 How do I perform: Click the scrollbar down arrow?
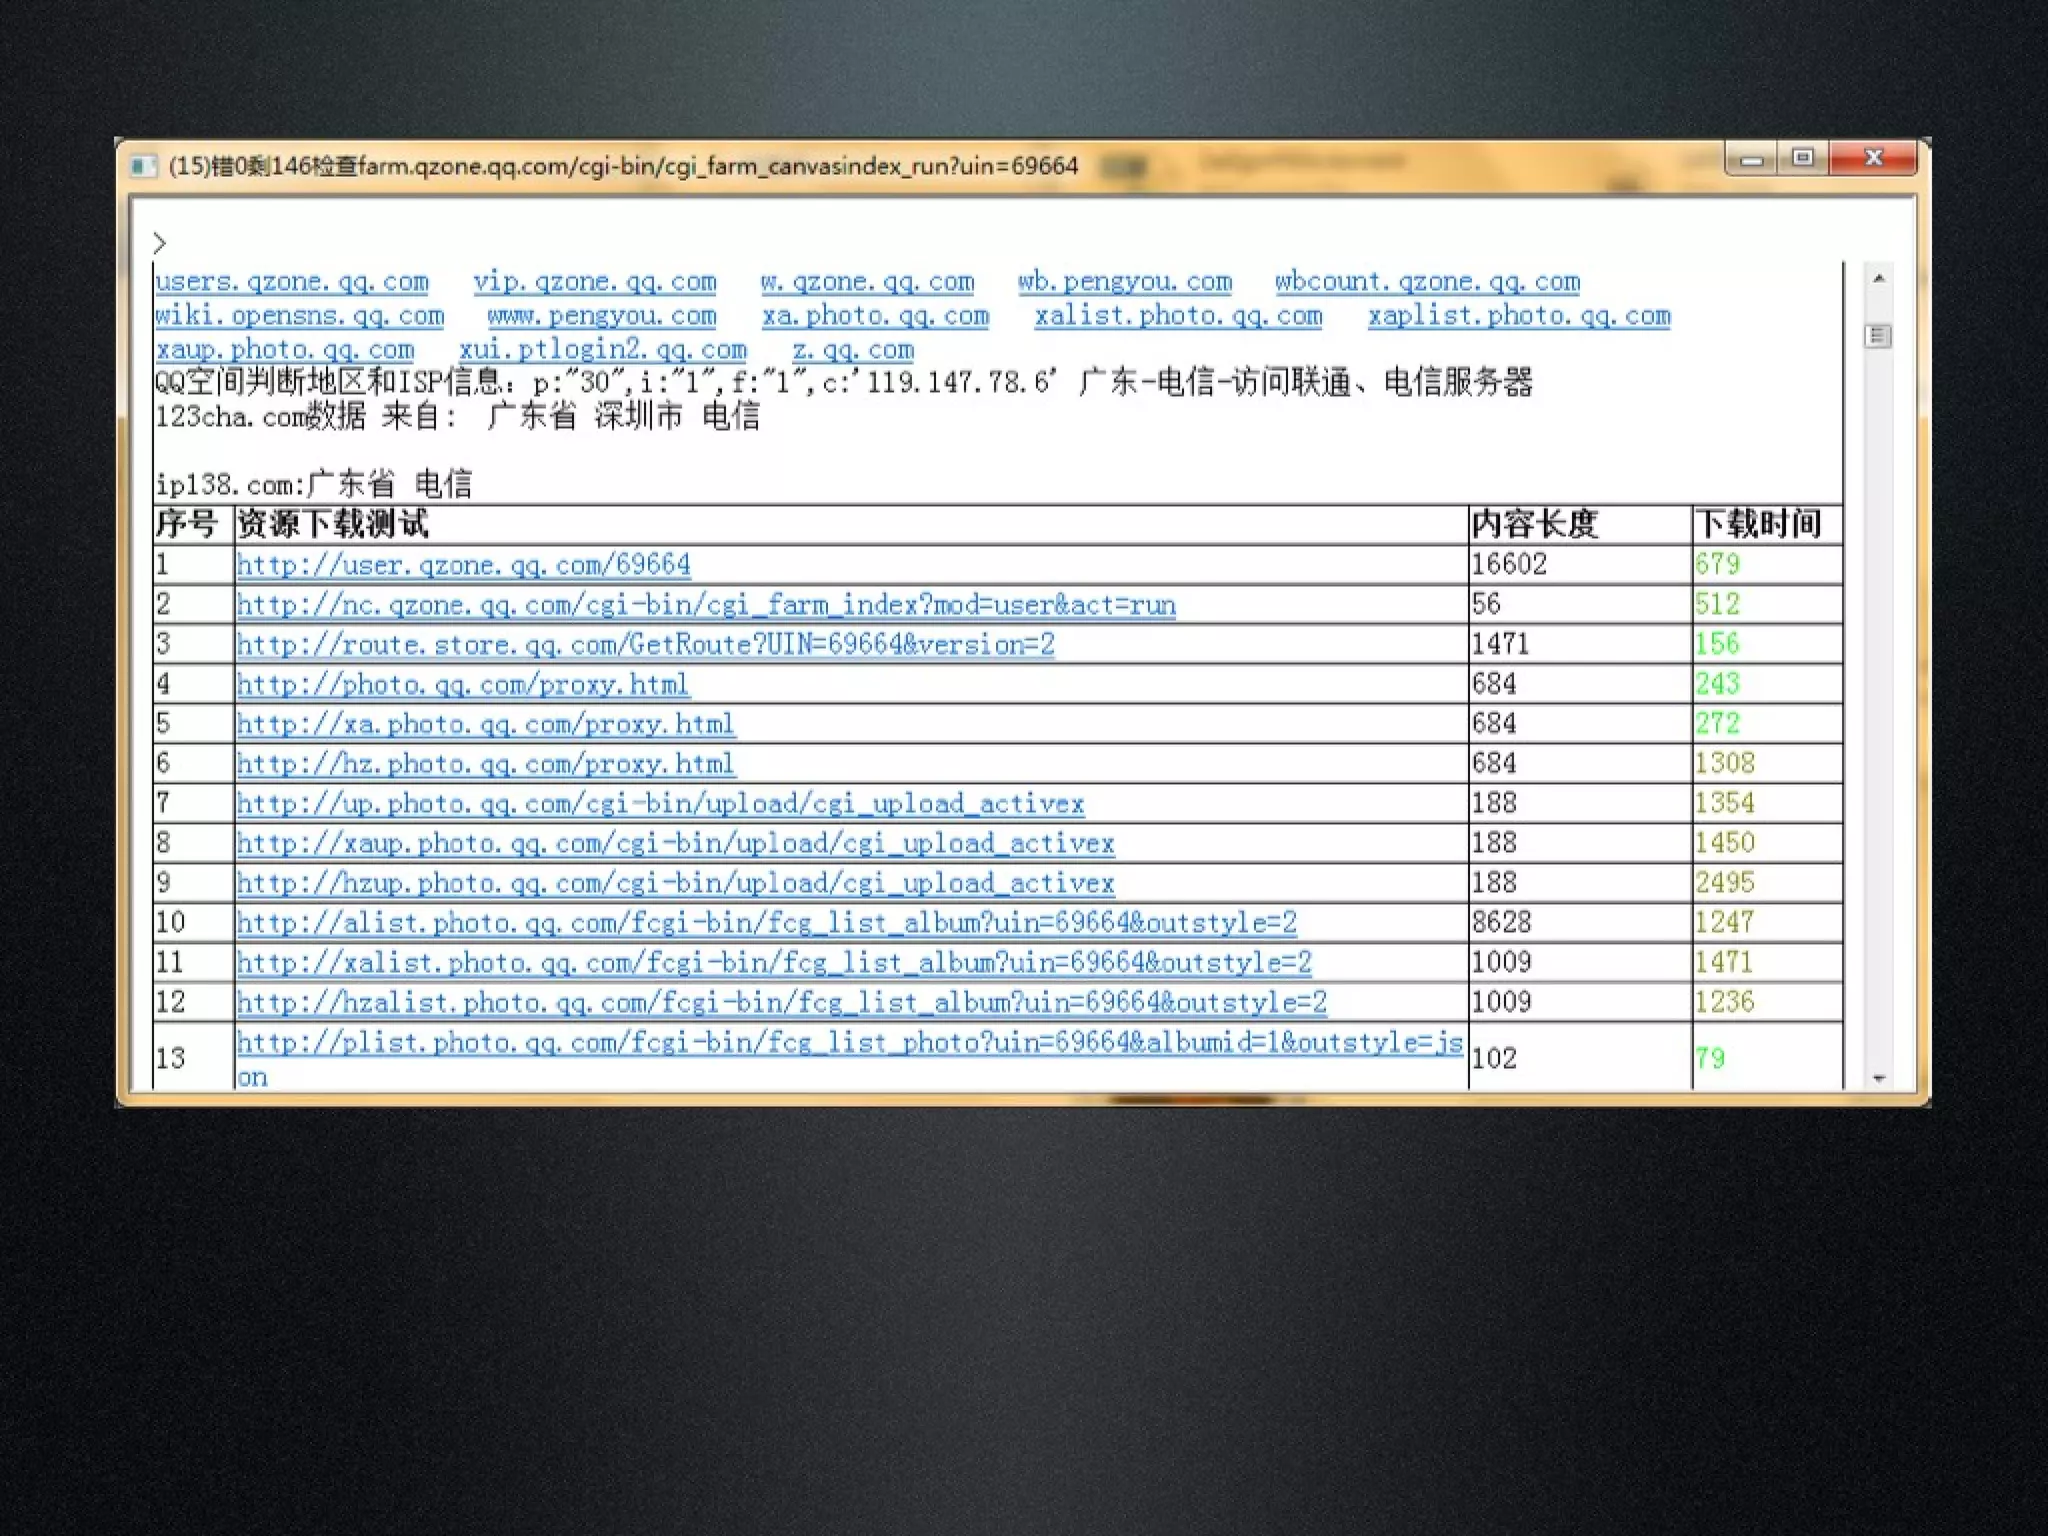click(1879, 1078)
